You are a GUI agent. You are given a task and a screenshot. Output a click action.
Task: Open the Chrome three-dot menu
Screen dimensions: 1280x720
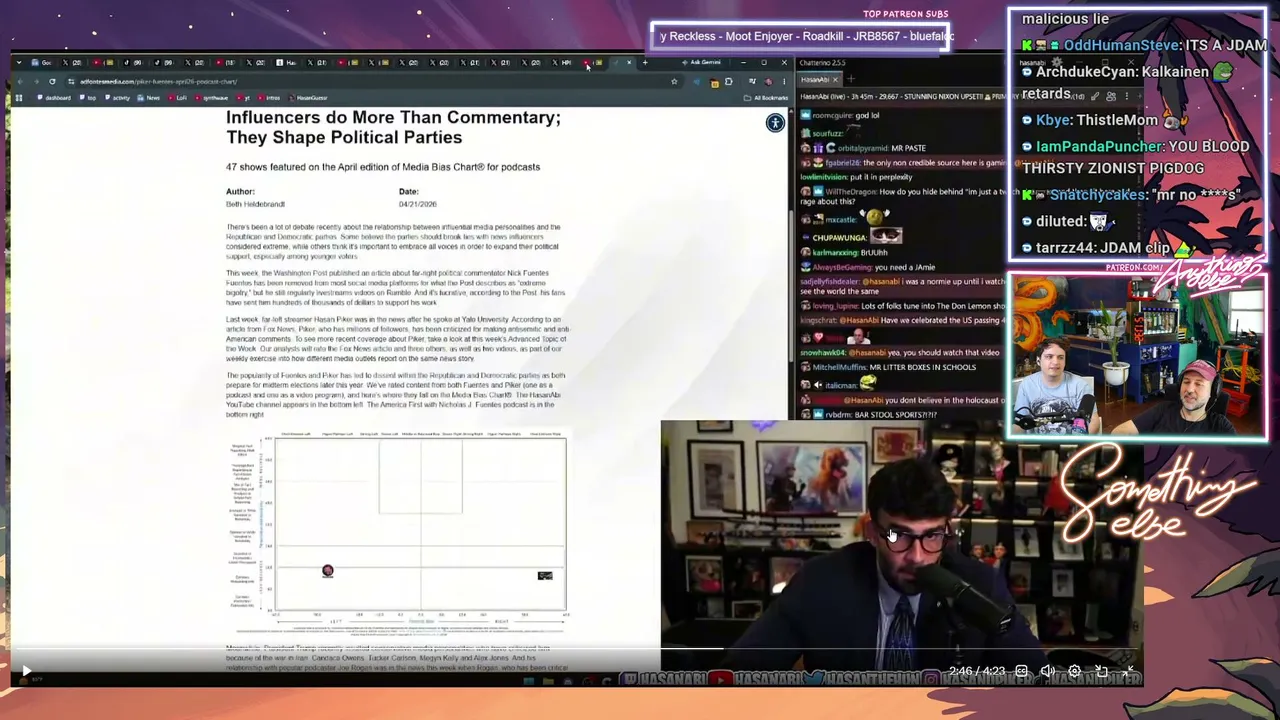click(785, 82)
